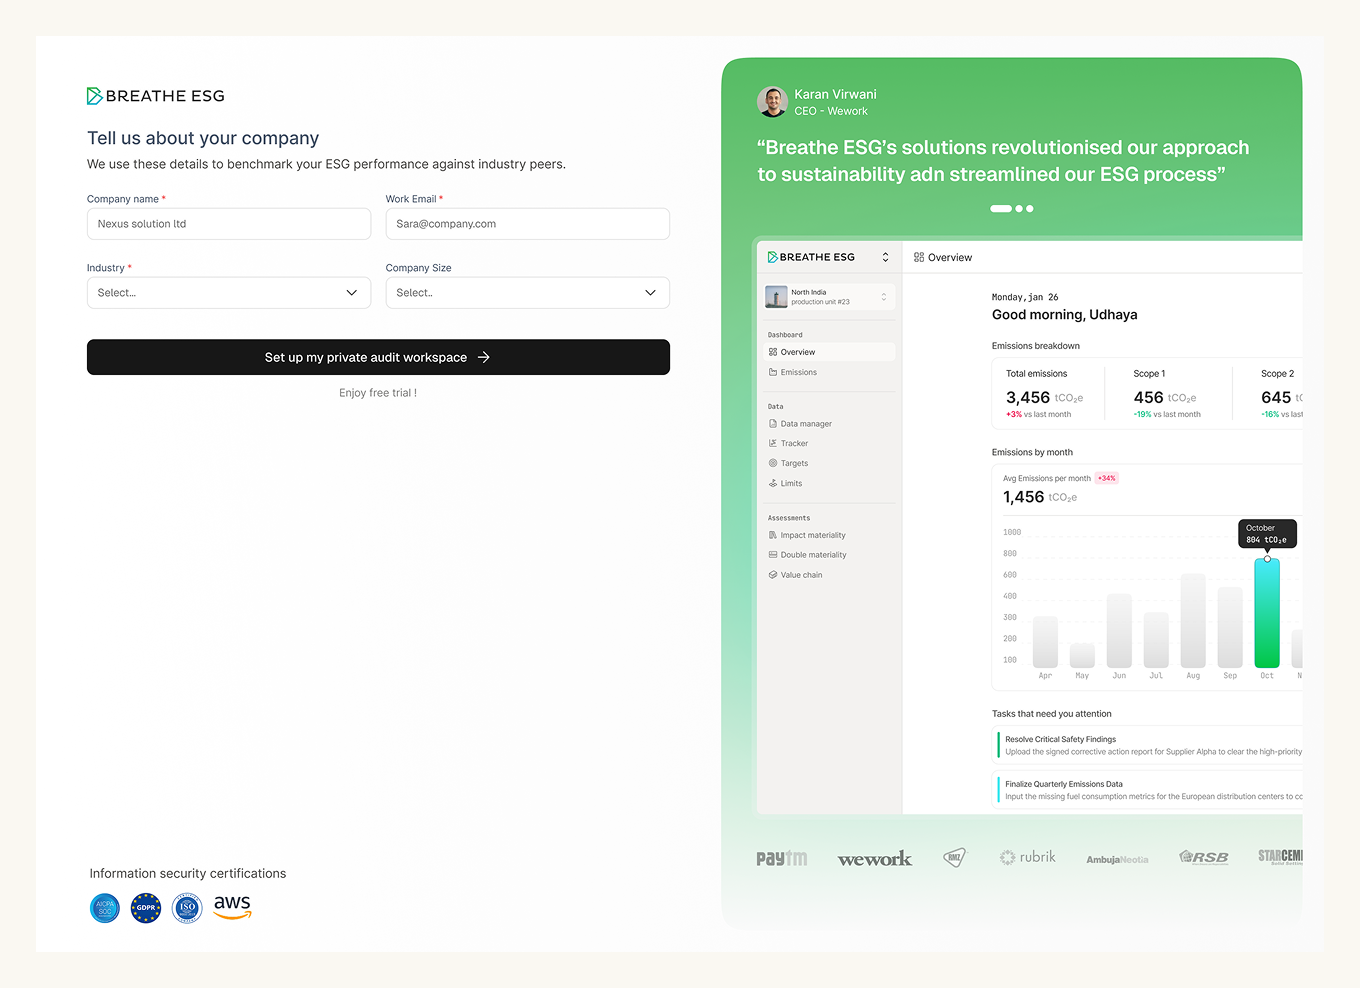The image size is (1360, 988).
Task: Click the Overview grid icon in header
Action: 919,257
